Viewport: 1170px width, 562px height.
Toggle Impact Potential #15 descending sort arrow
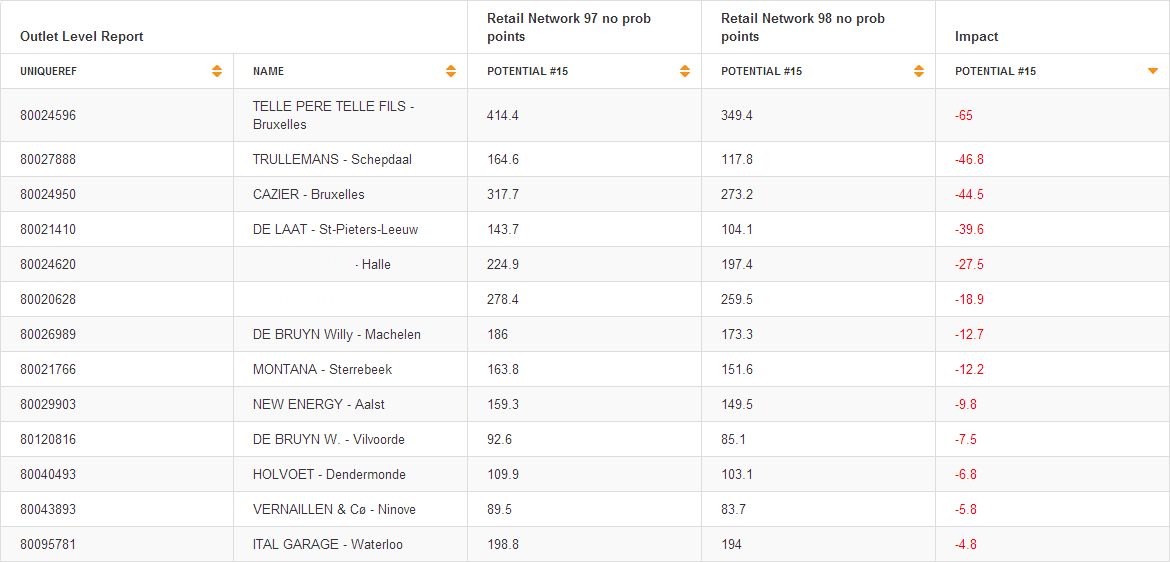click(x=1153, y=71)
